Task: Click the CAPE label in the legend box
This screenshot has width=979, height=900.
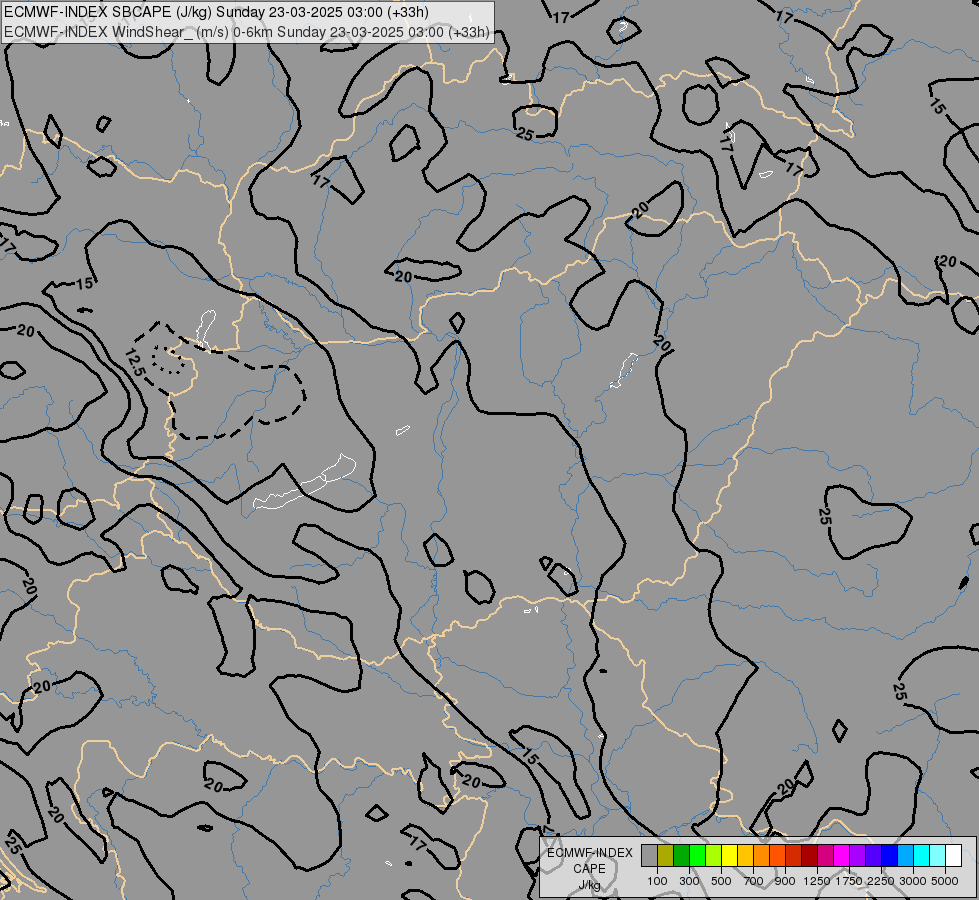Action: 589,869
